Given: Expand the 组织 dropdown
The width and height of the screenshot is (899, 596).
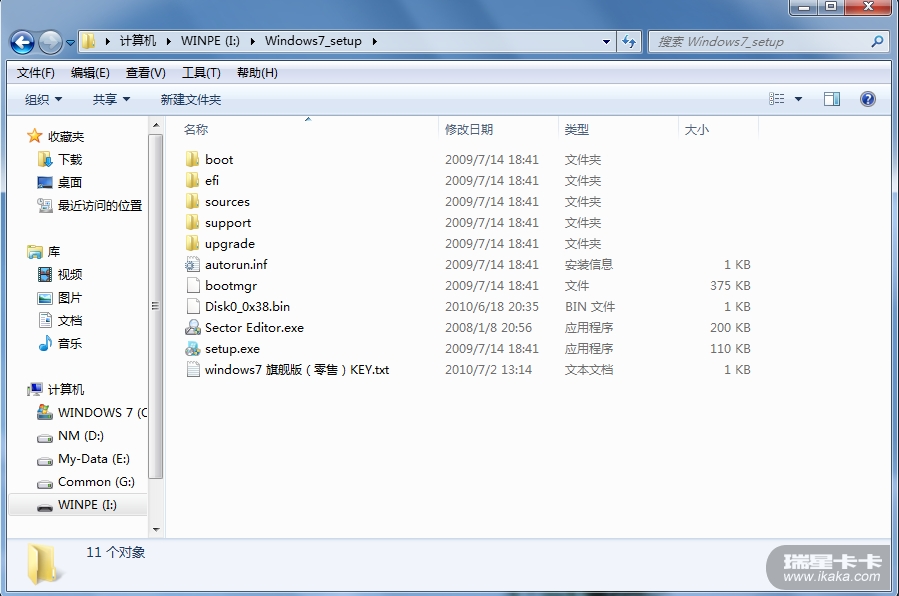Looking at the screenshot, I should [x=43, y=100].
